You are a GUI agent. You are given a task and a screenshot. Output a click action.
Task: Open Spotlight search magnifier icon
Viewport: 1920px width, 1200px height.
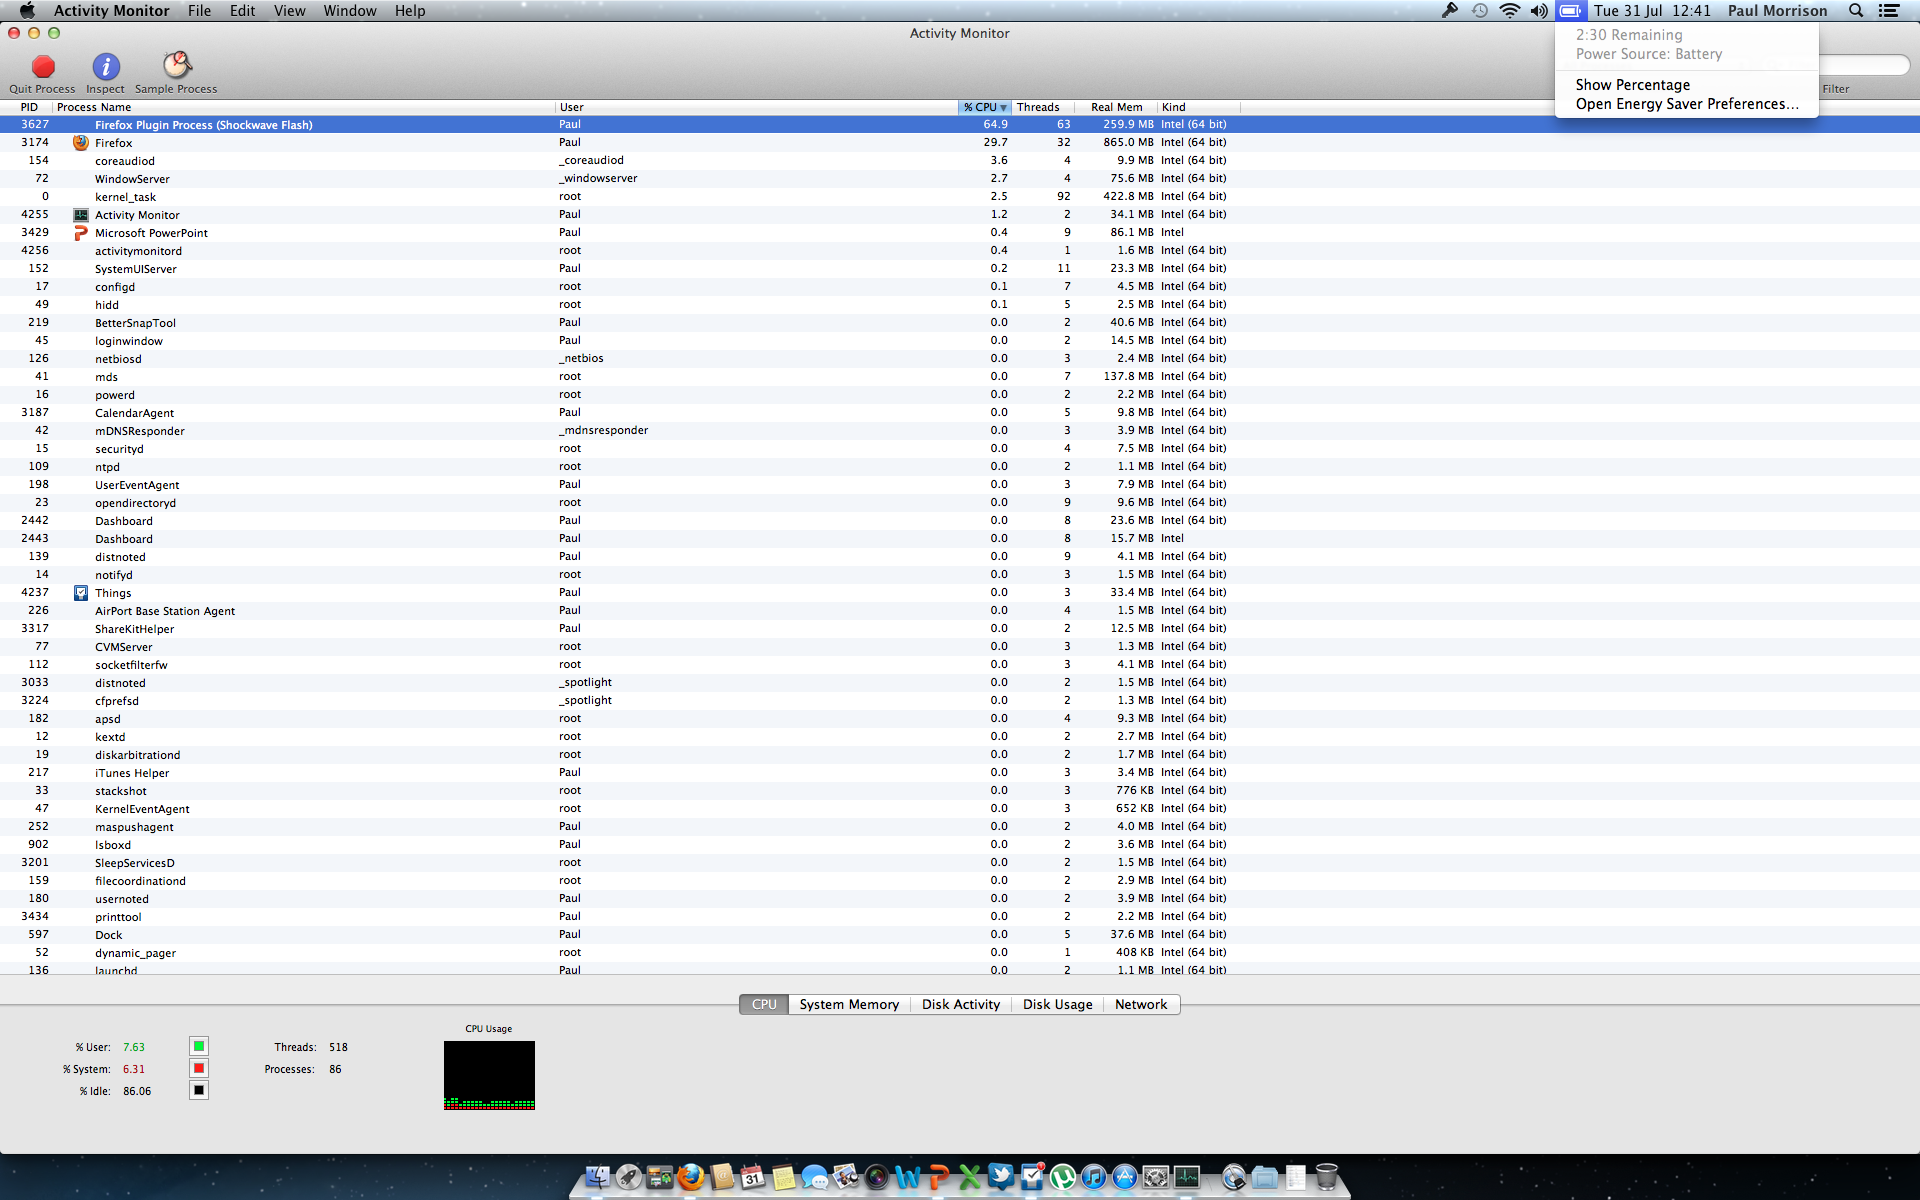click(x=1856, y=11)
